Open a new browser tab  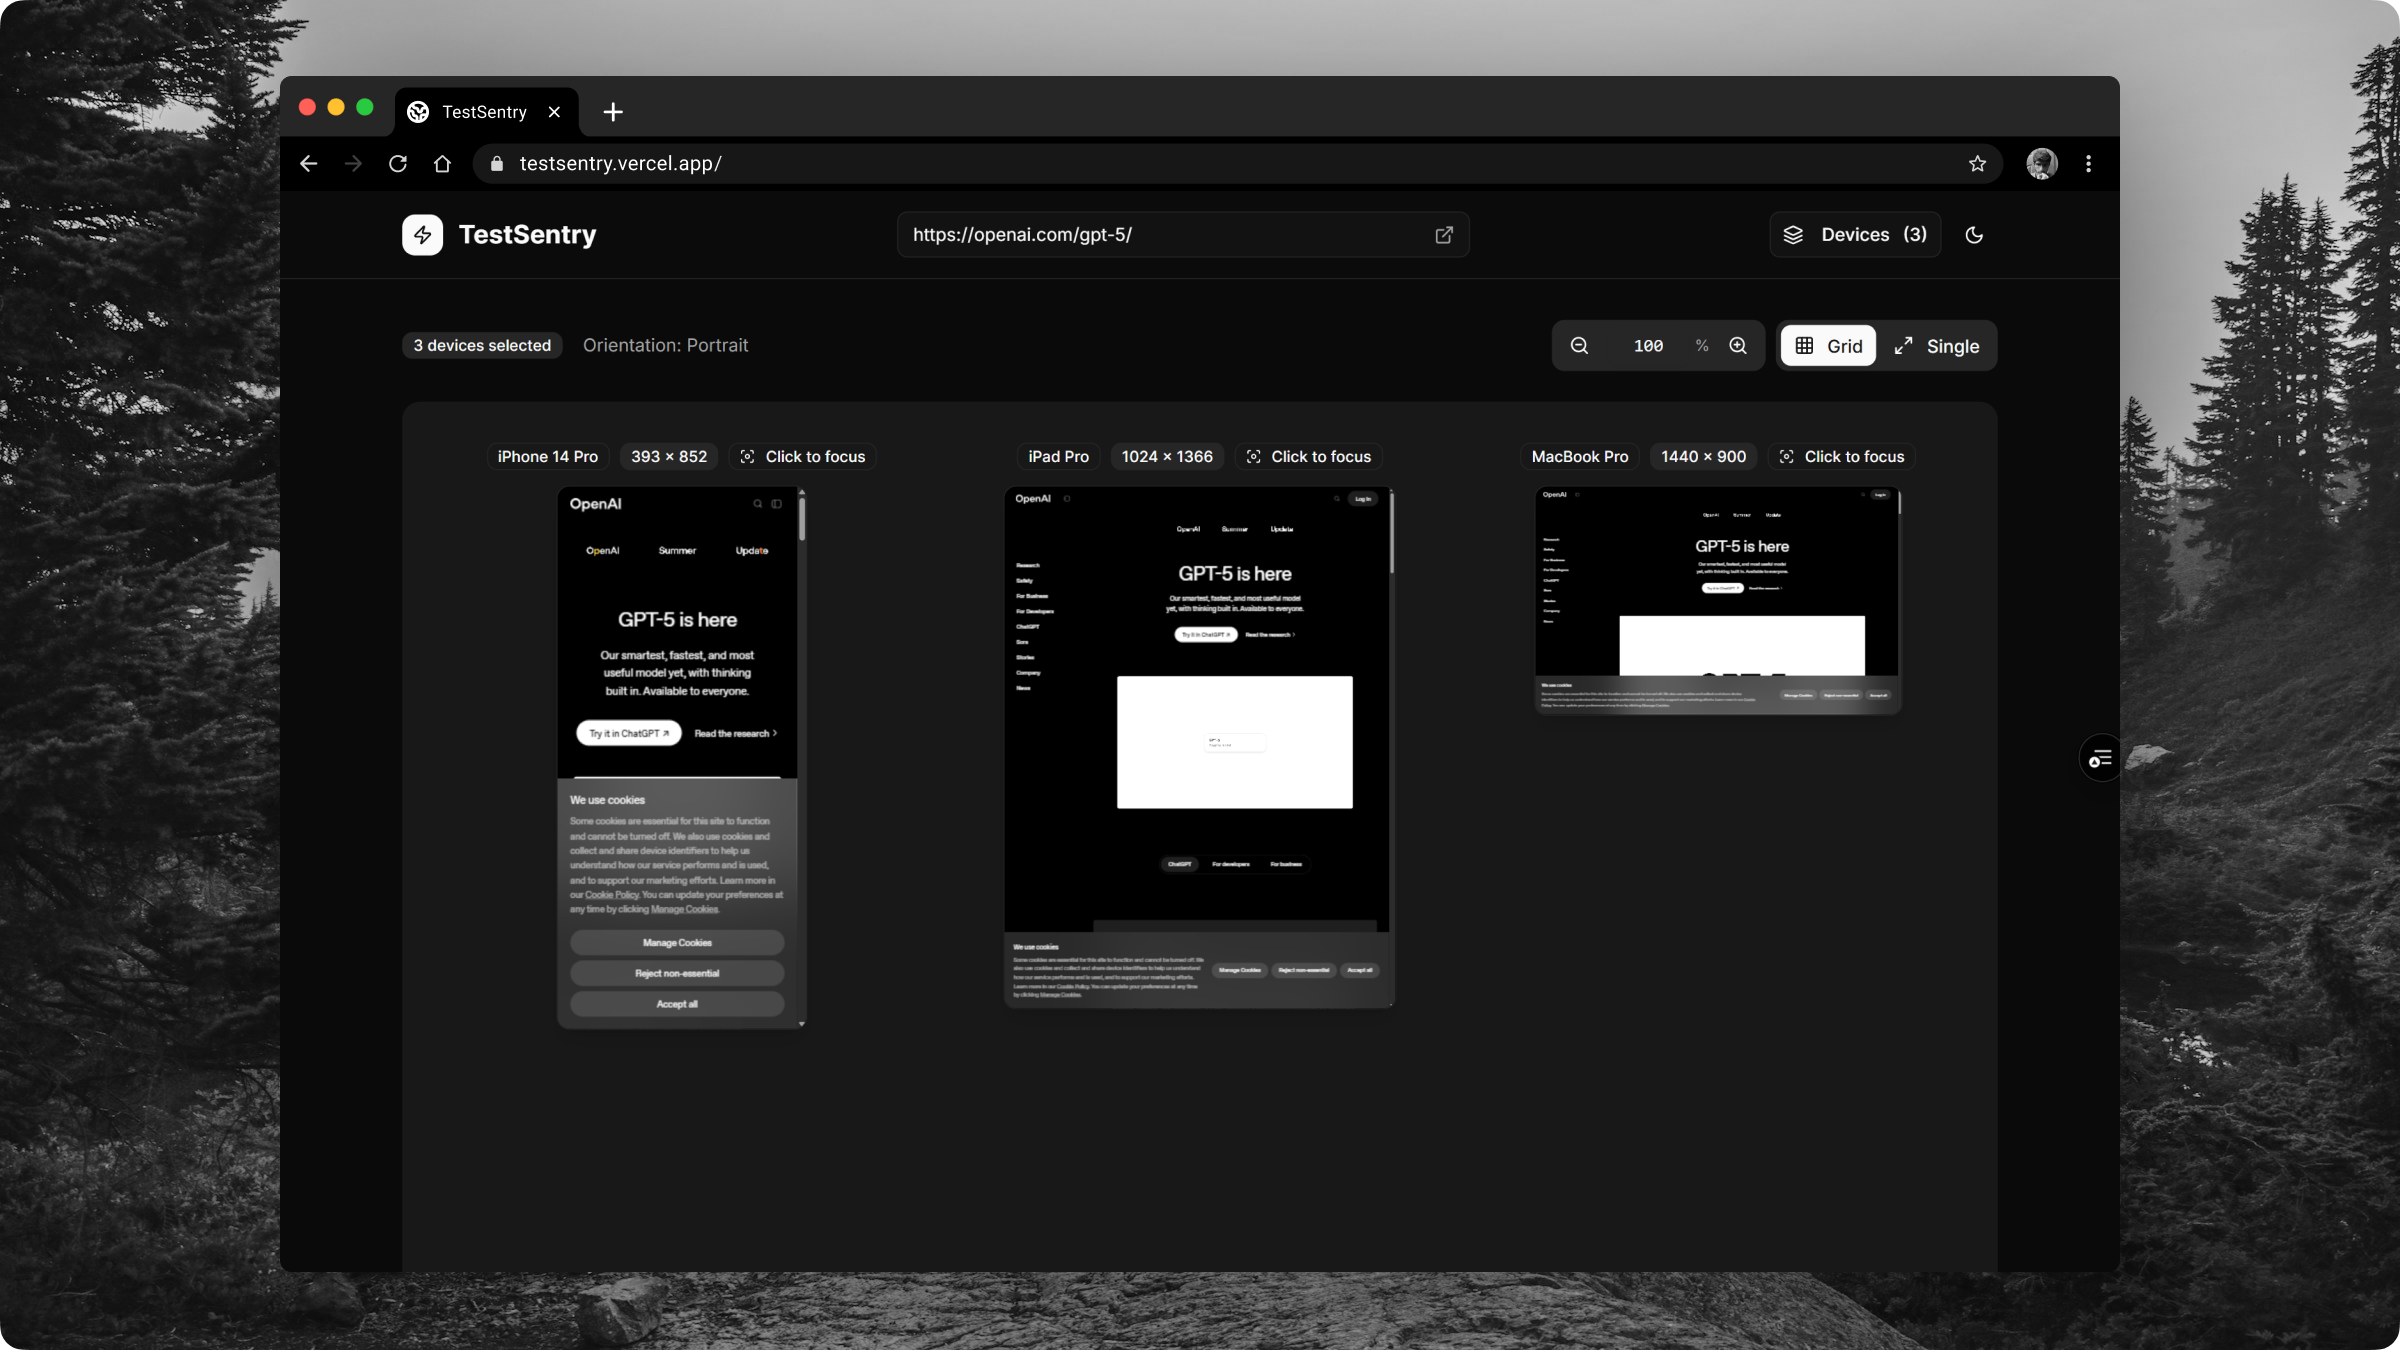click(613, 112)
